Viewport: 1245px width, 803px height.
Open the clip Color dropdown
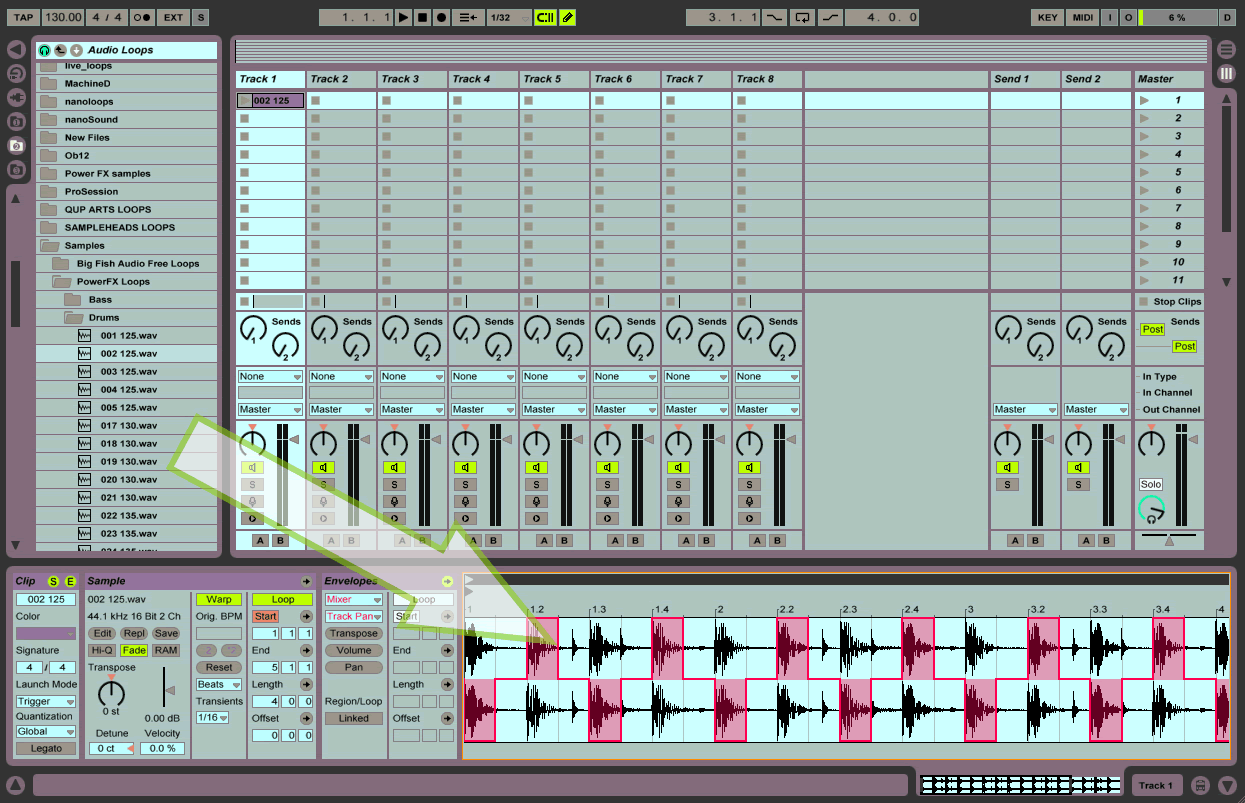[x=46, y=633]
